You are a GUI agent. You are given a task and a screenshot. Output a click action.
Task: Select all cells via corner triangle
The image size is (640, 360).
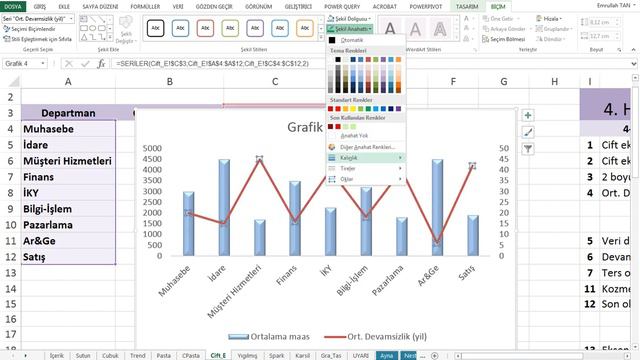(x=14, y=82)
